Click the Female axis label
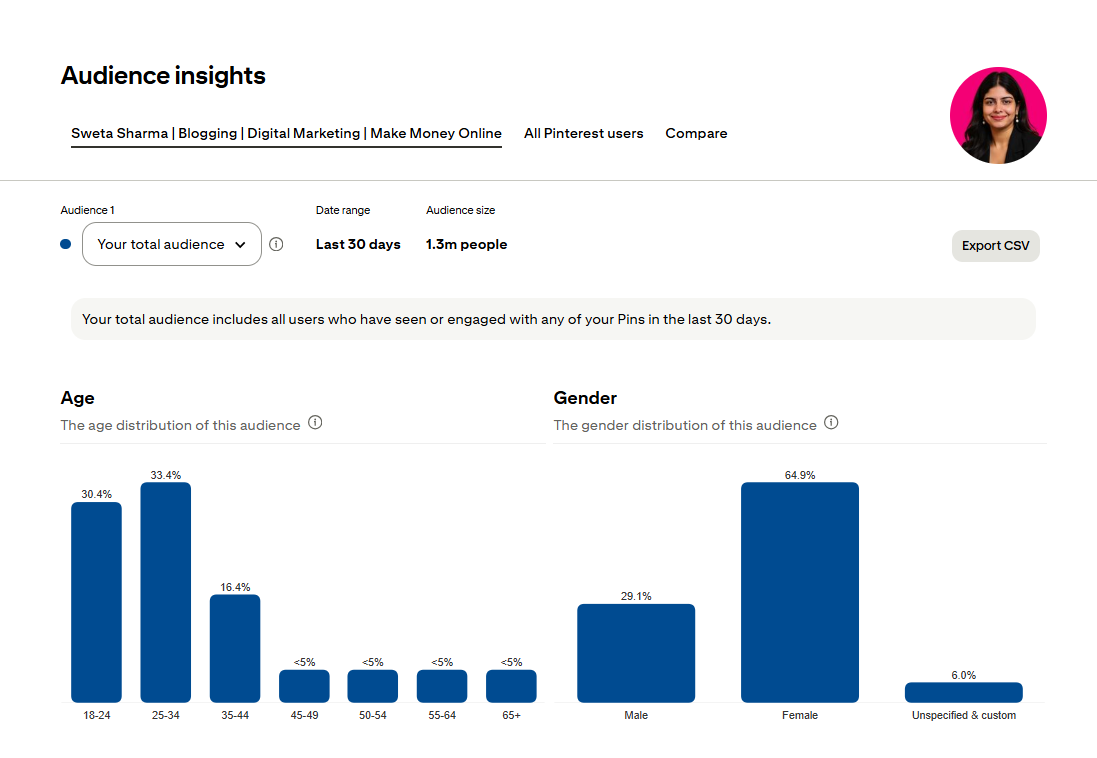 [x=800, y=715]
